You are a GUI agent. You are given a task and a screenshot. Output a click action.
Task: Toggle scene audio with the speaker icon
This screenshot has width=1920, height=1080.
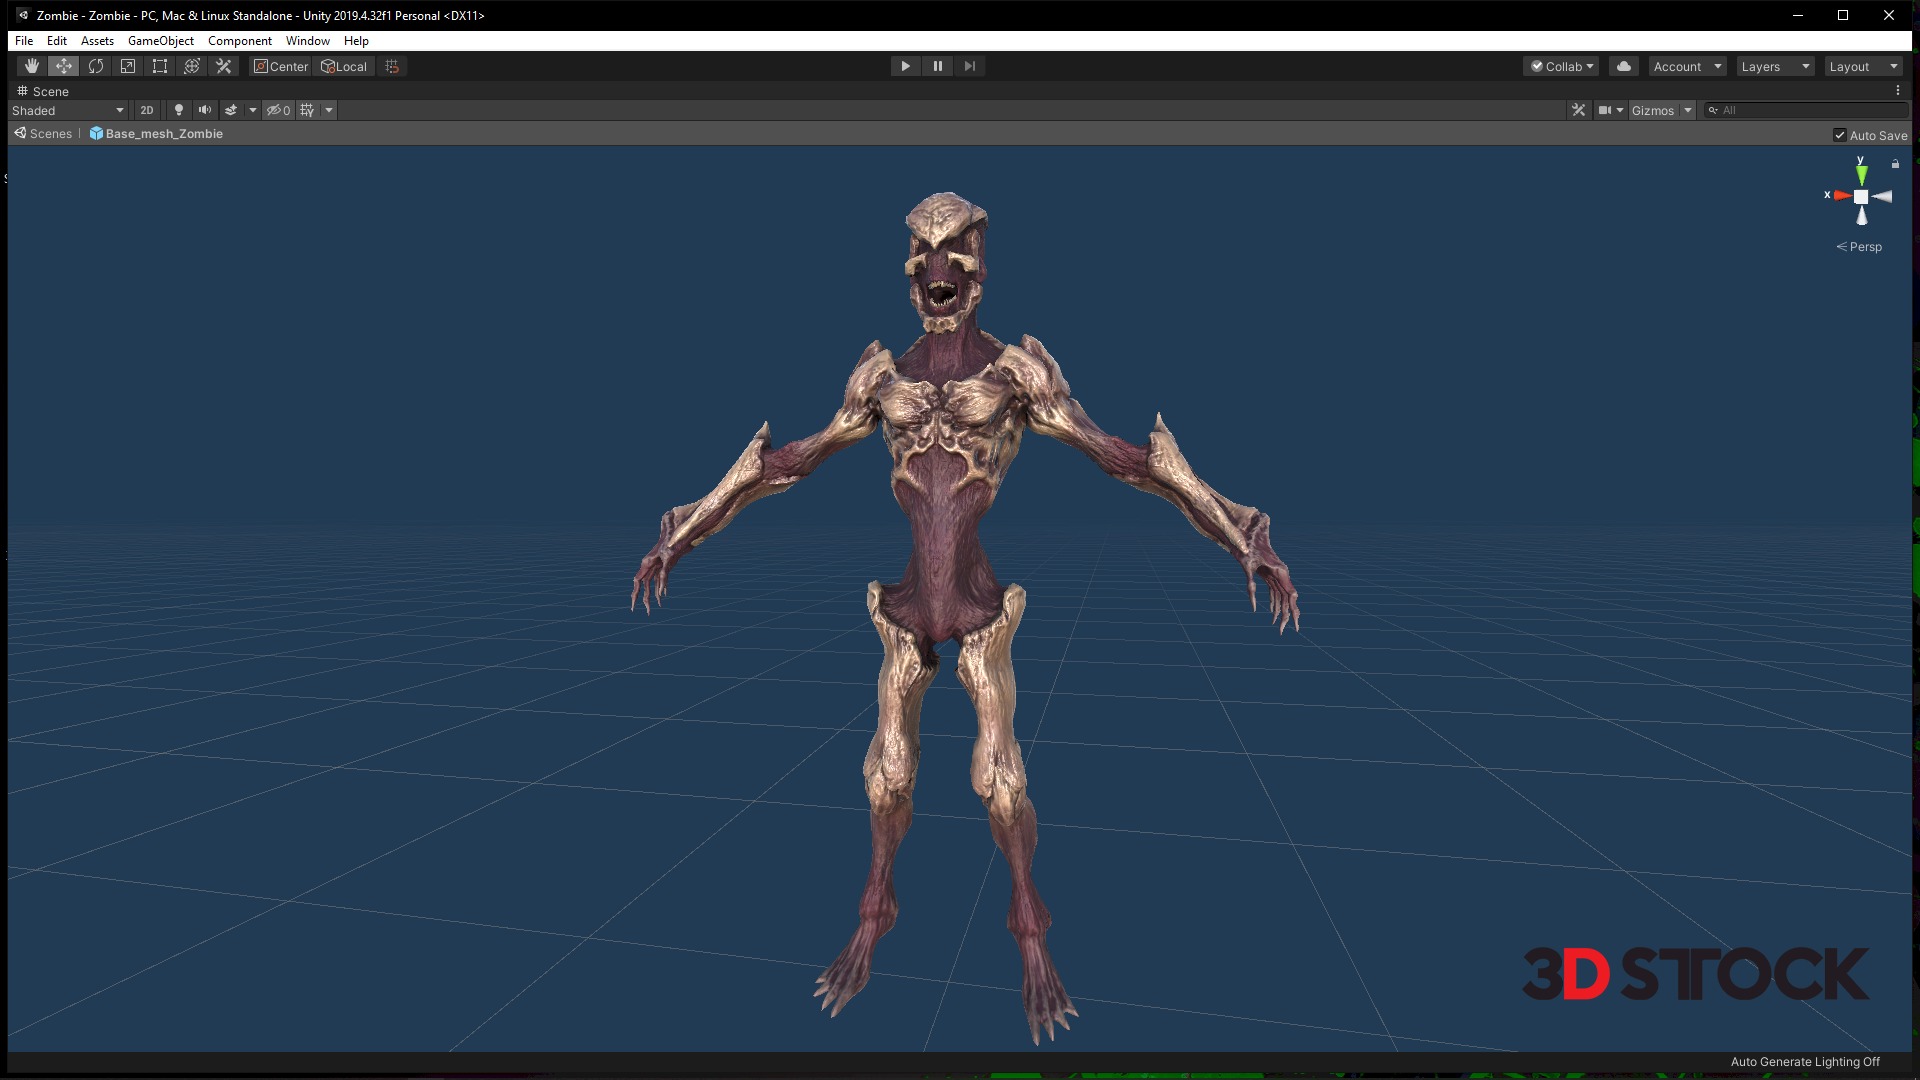pos(205,110)
